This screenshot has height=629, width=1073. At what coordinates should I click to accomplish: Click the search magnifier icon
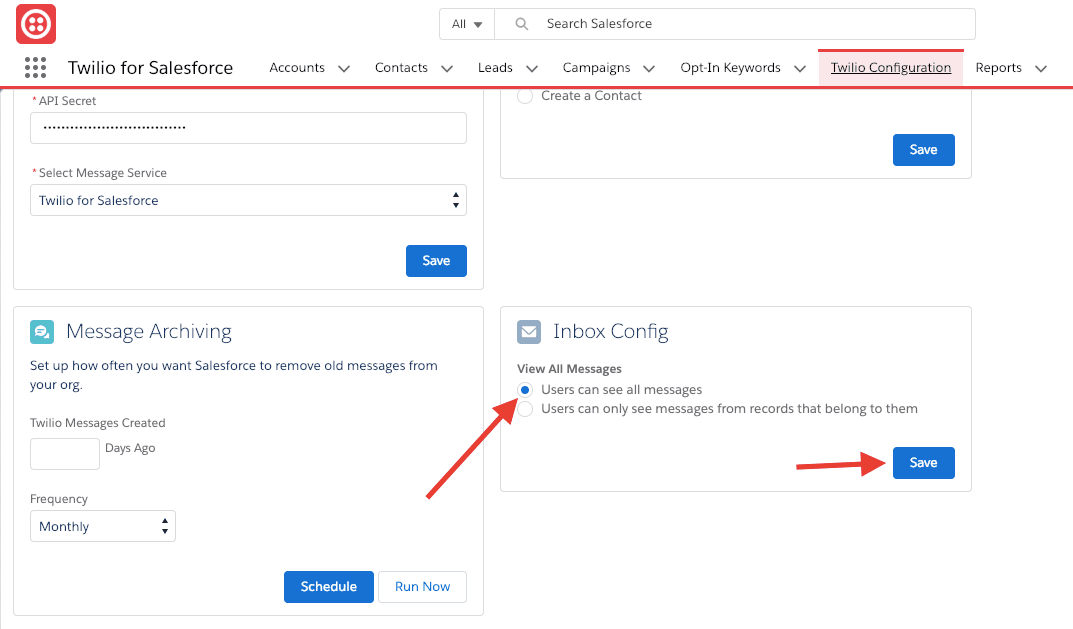click(521, 24)
